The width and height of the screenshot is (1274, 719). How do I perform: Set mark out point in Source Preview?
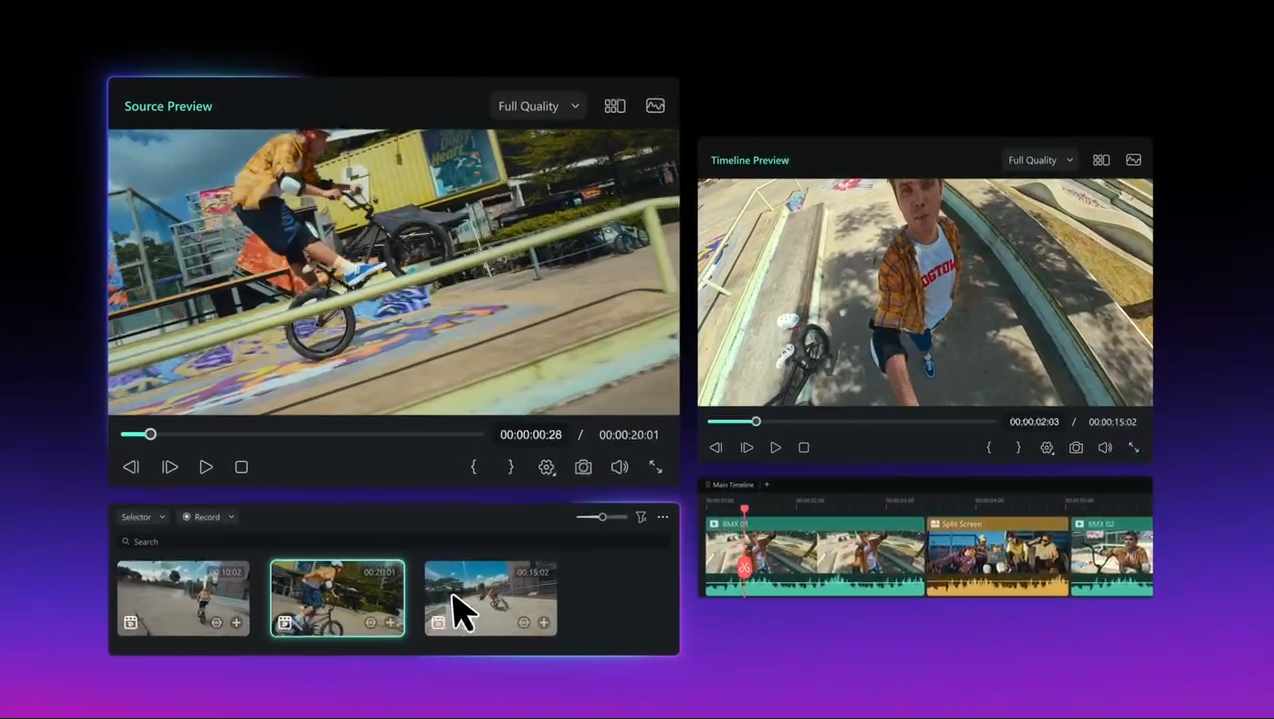(510, 467)
